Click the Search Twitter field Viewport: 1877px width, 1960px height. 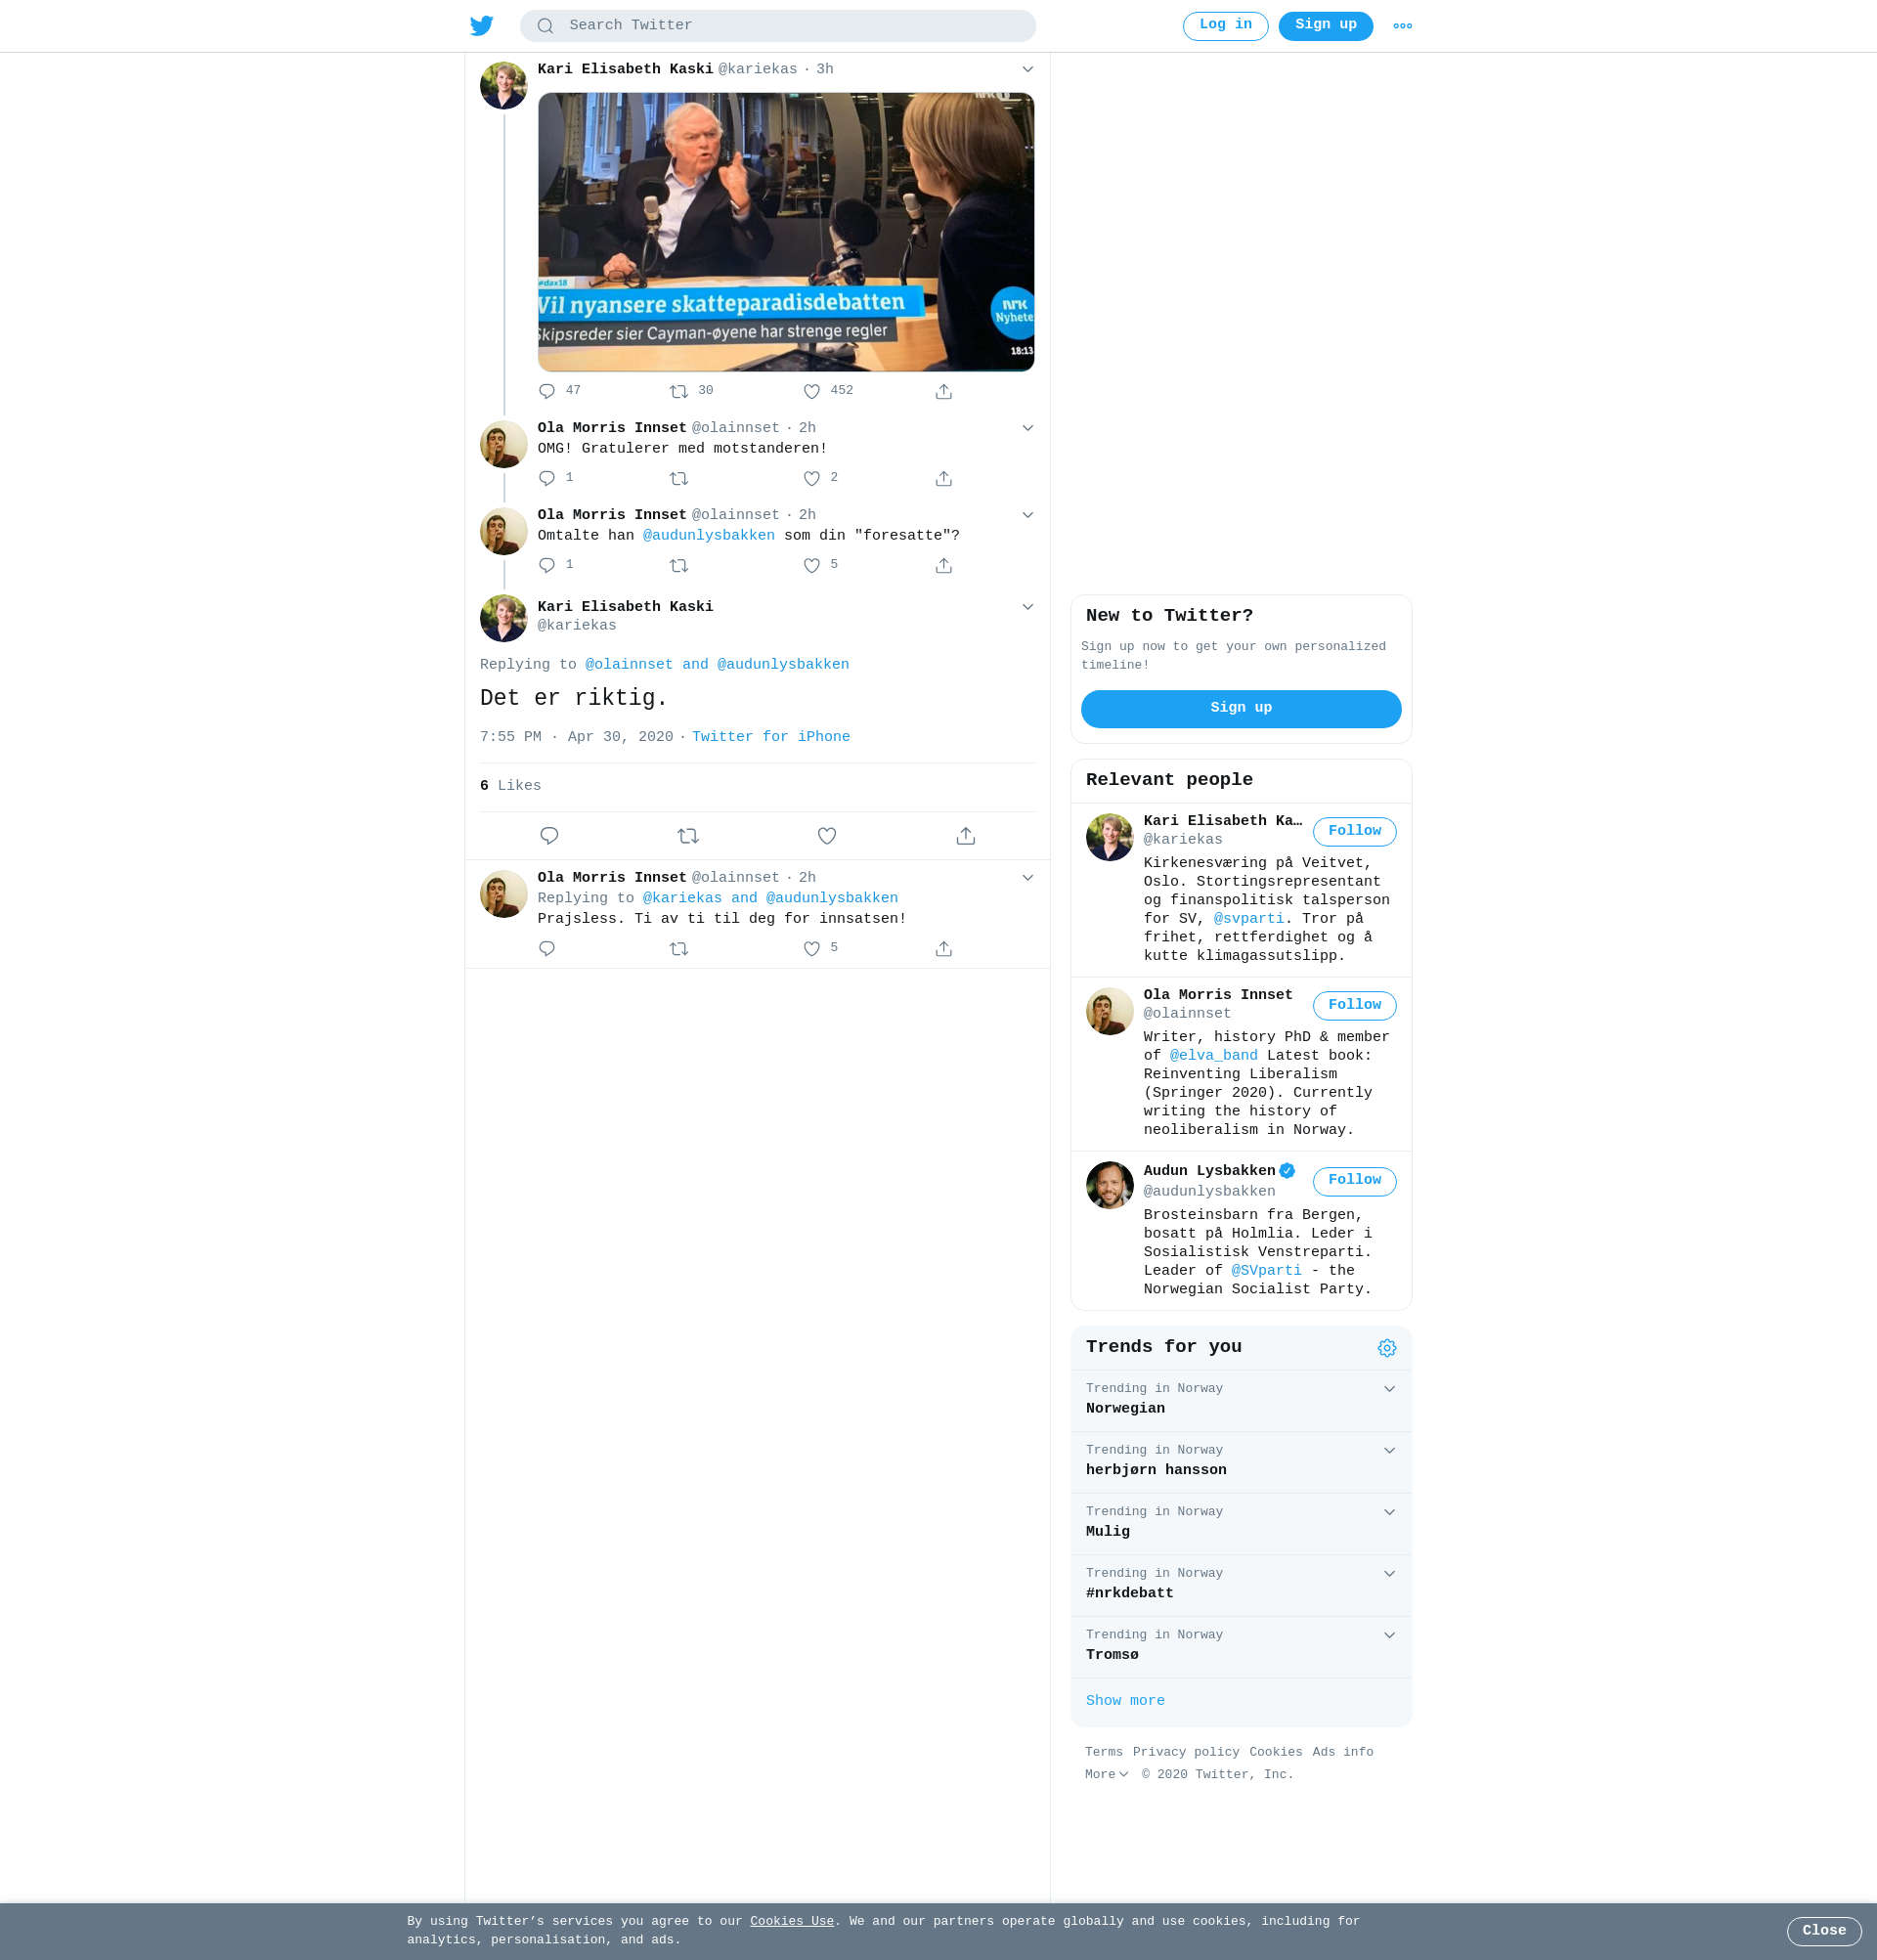pos(777,26)
